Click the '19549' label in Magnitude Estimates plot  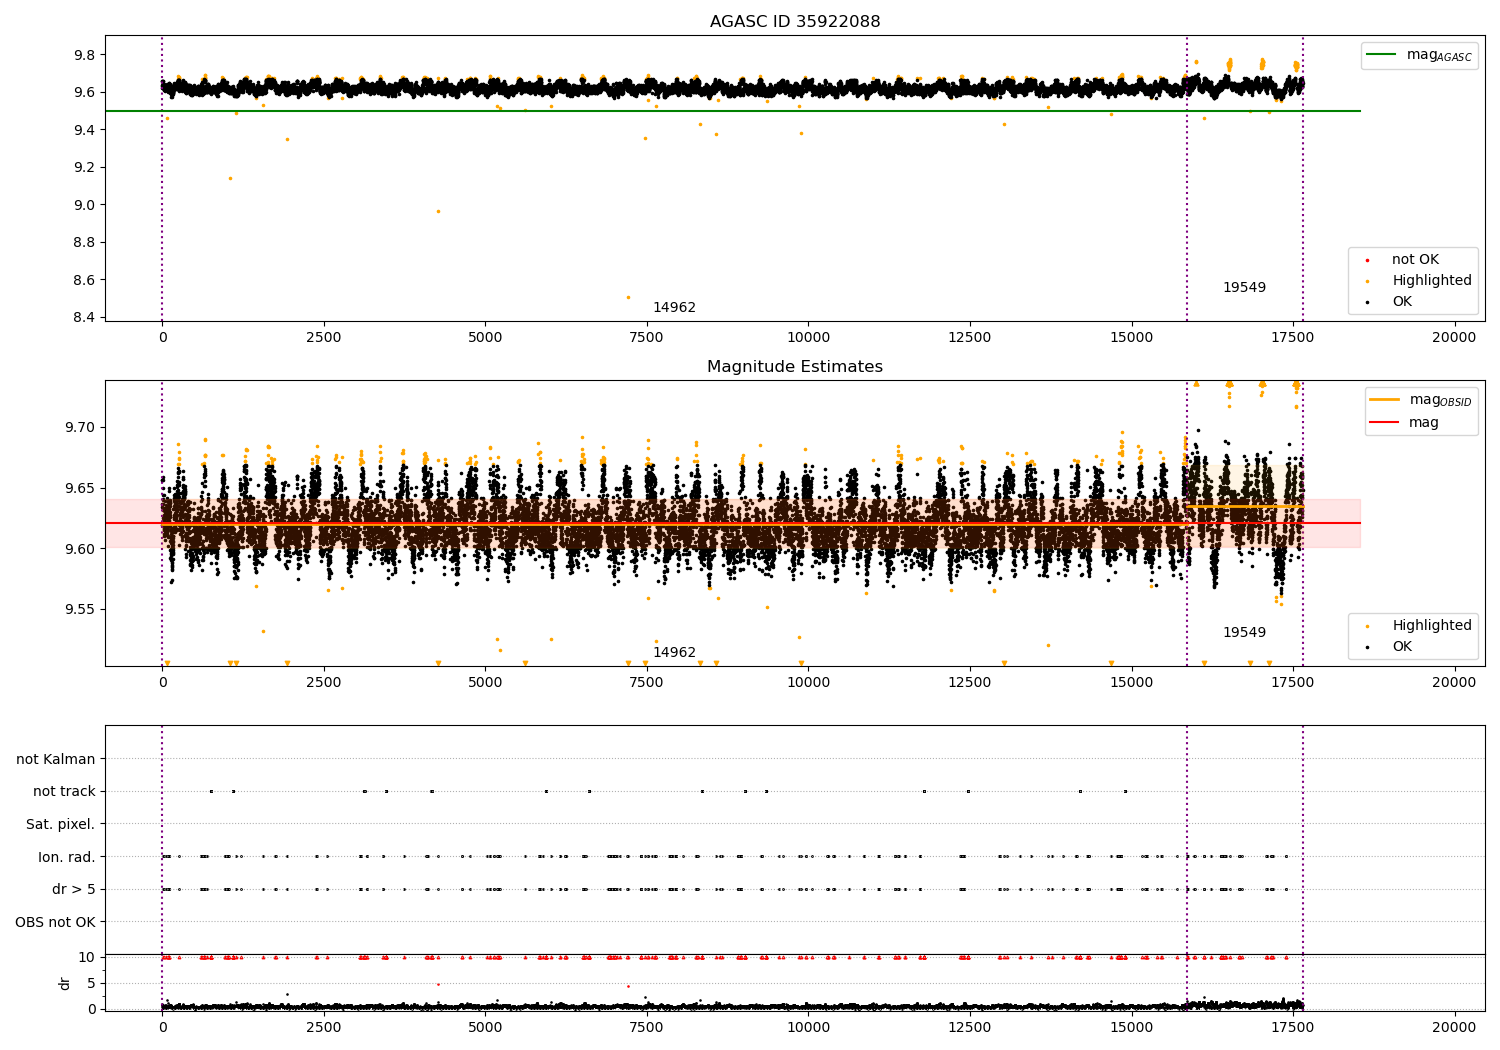[1244, 633]
